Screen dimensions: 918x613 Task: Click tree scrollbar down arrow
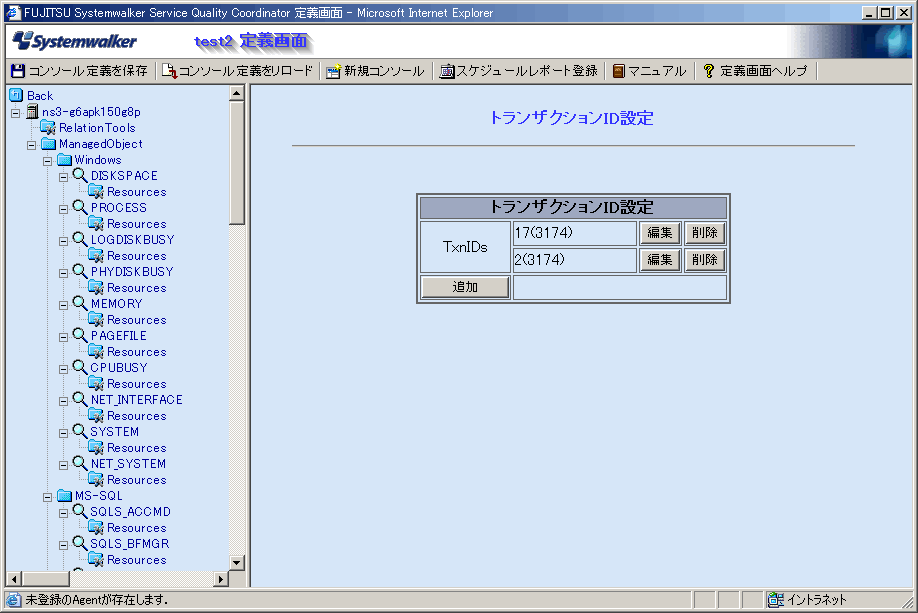(237, 563)
